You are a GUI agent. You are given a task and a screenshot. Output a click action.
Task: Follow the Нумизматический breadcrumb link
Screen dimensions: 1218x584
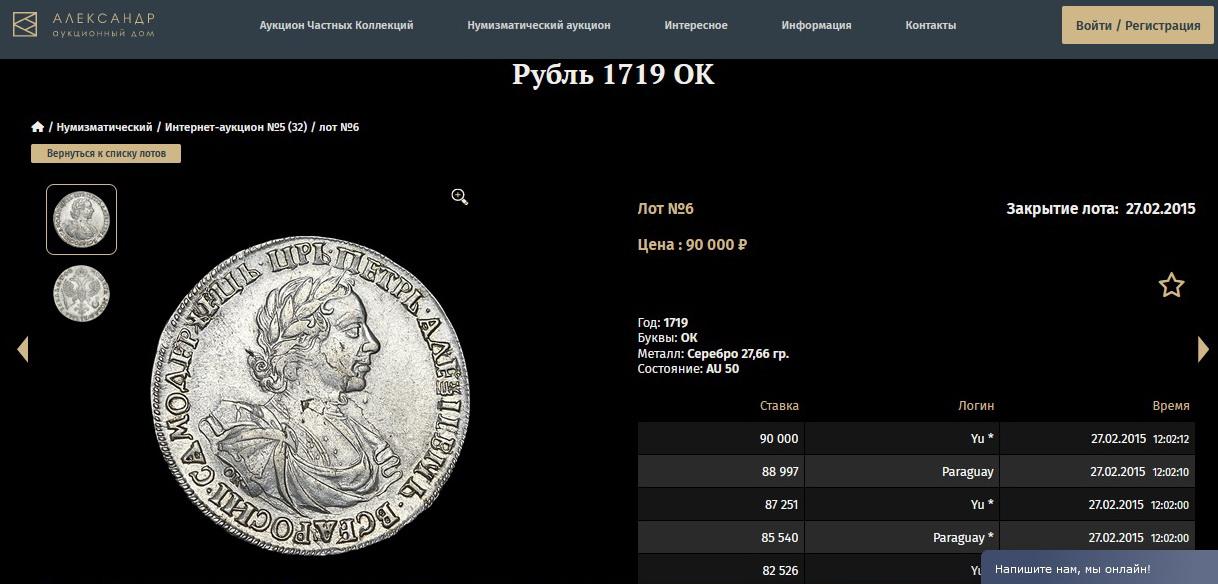(x=104, y=127)
